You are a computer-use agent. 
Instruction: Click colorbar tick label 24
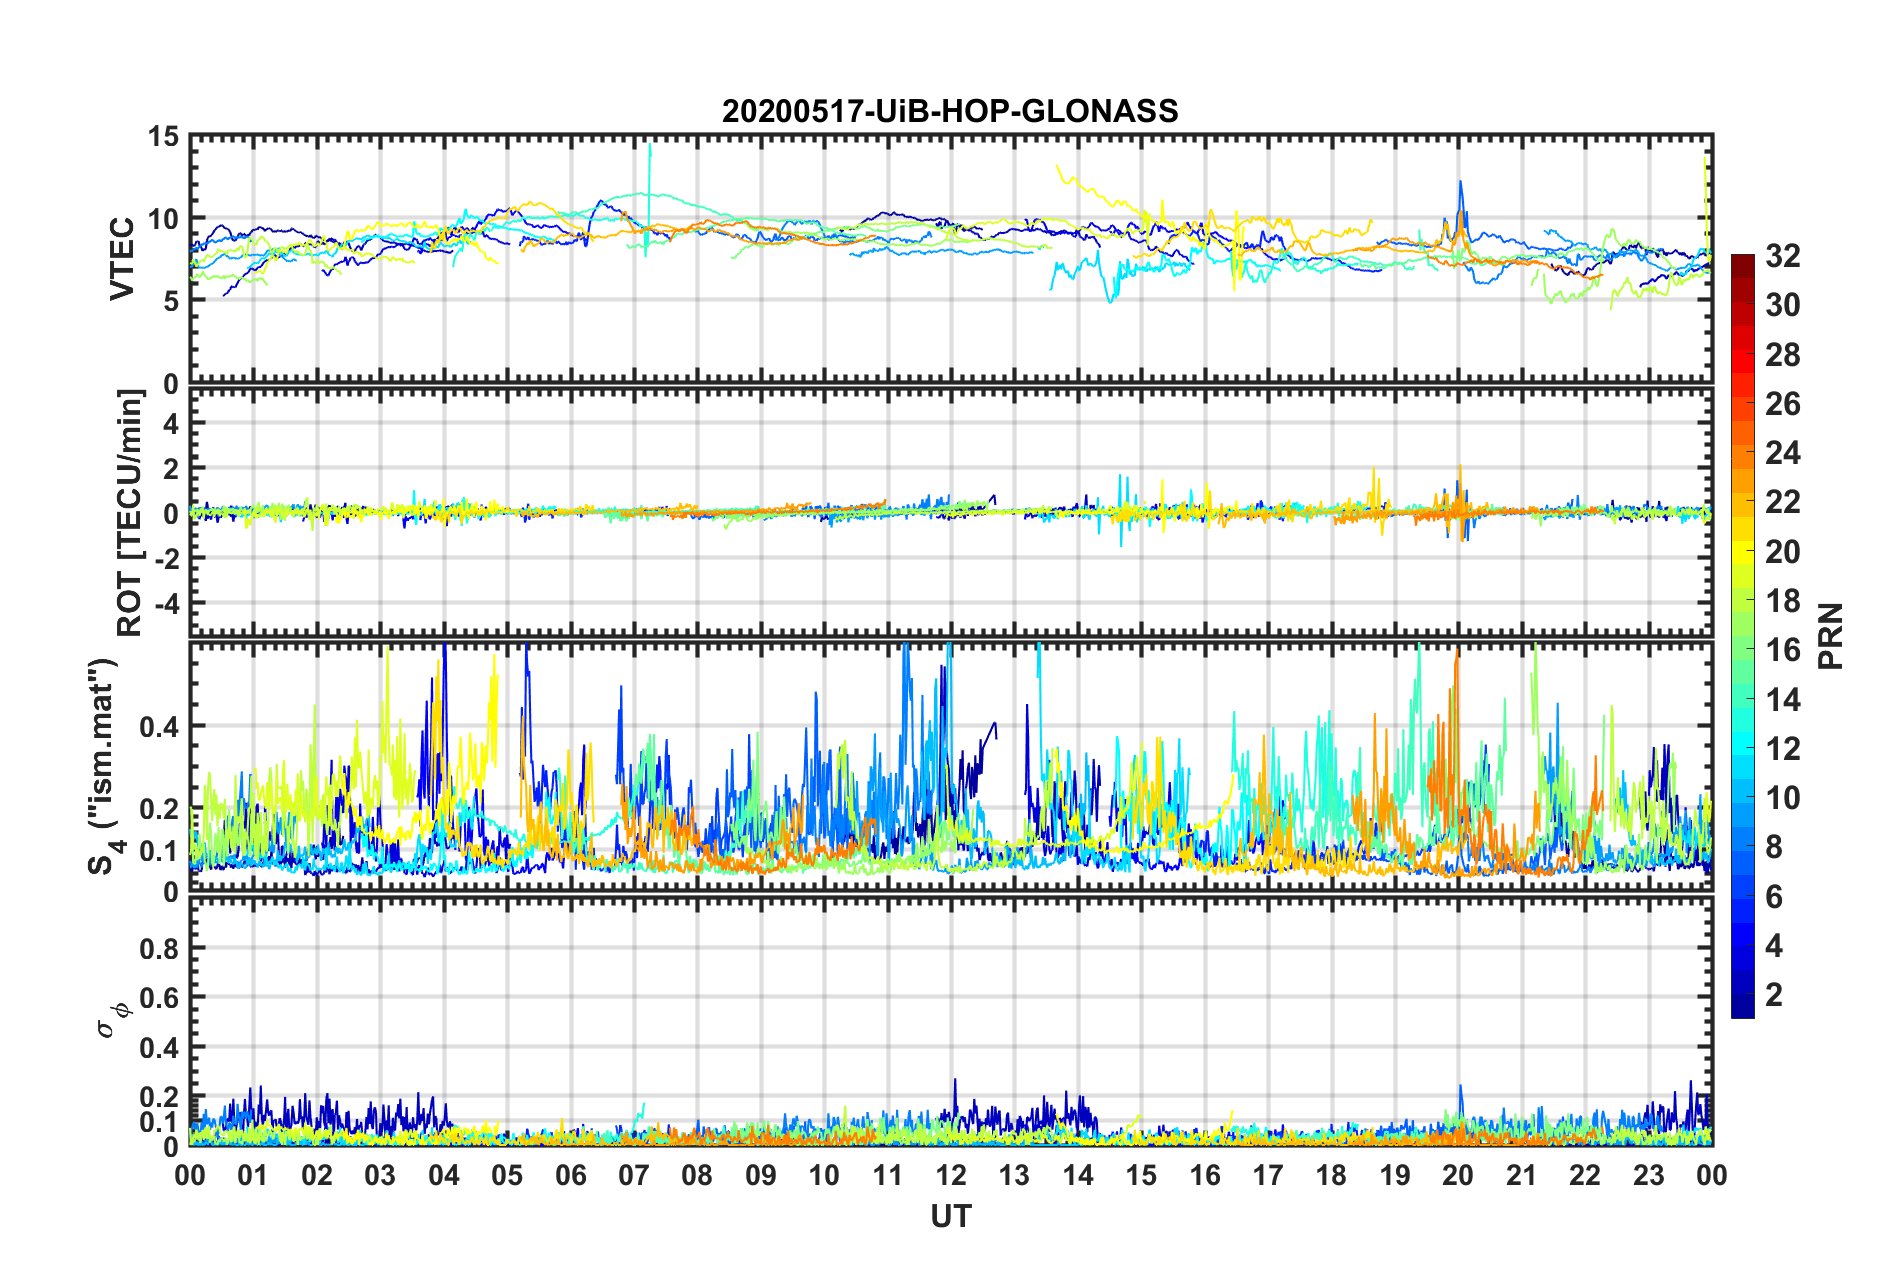[1783, 453]
